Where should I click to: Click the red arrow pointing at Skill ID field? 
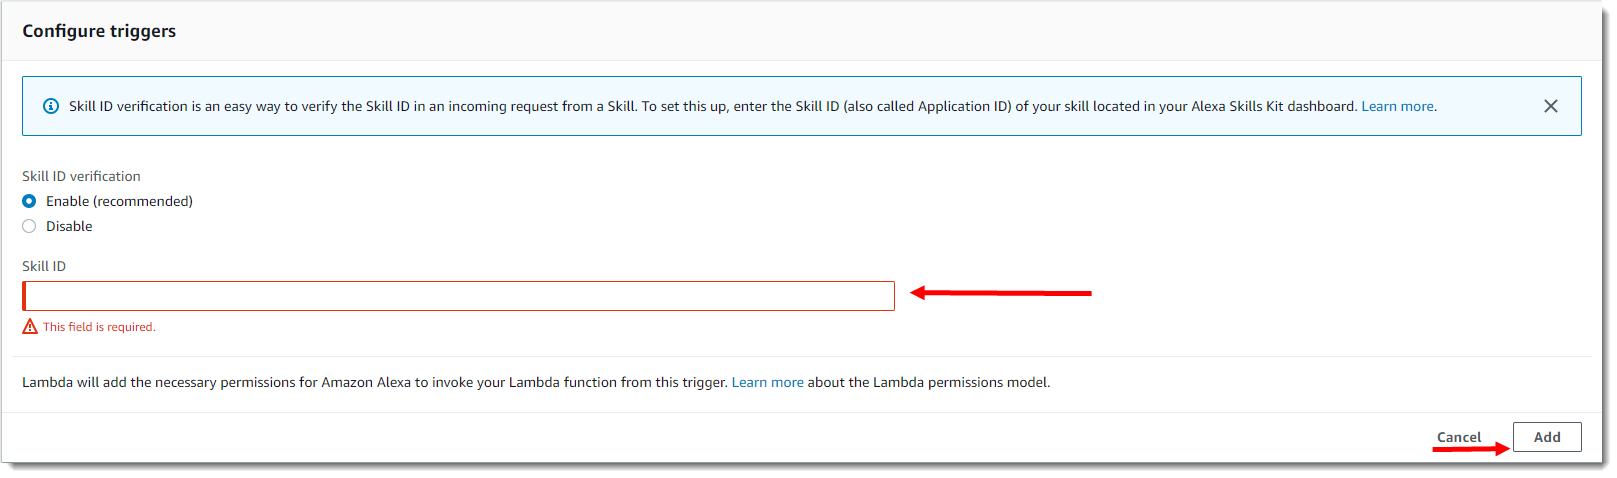(x=1000, y=293)
